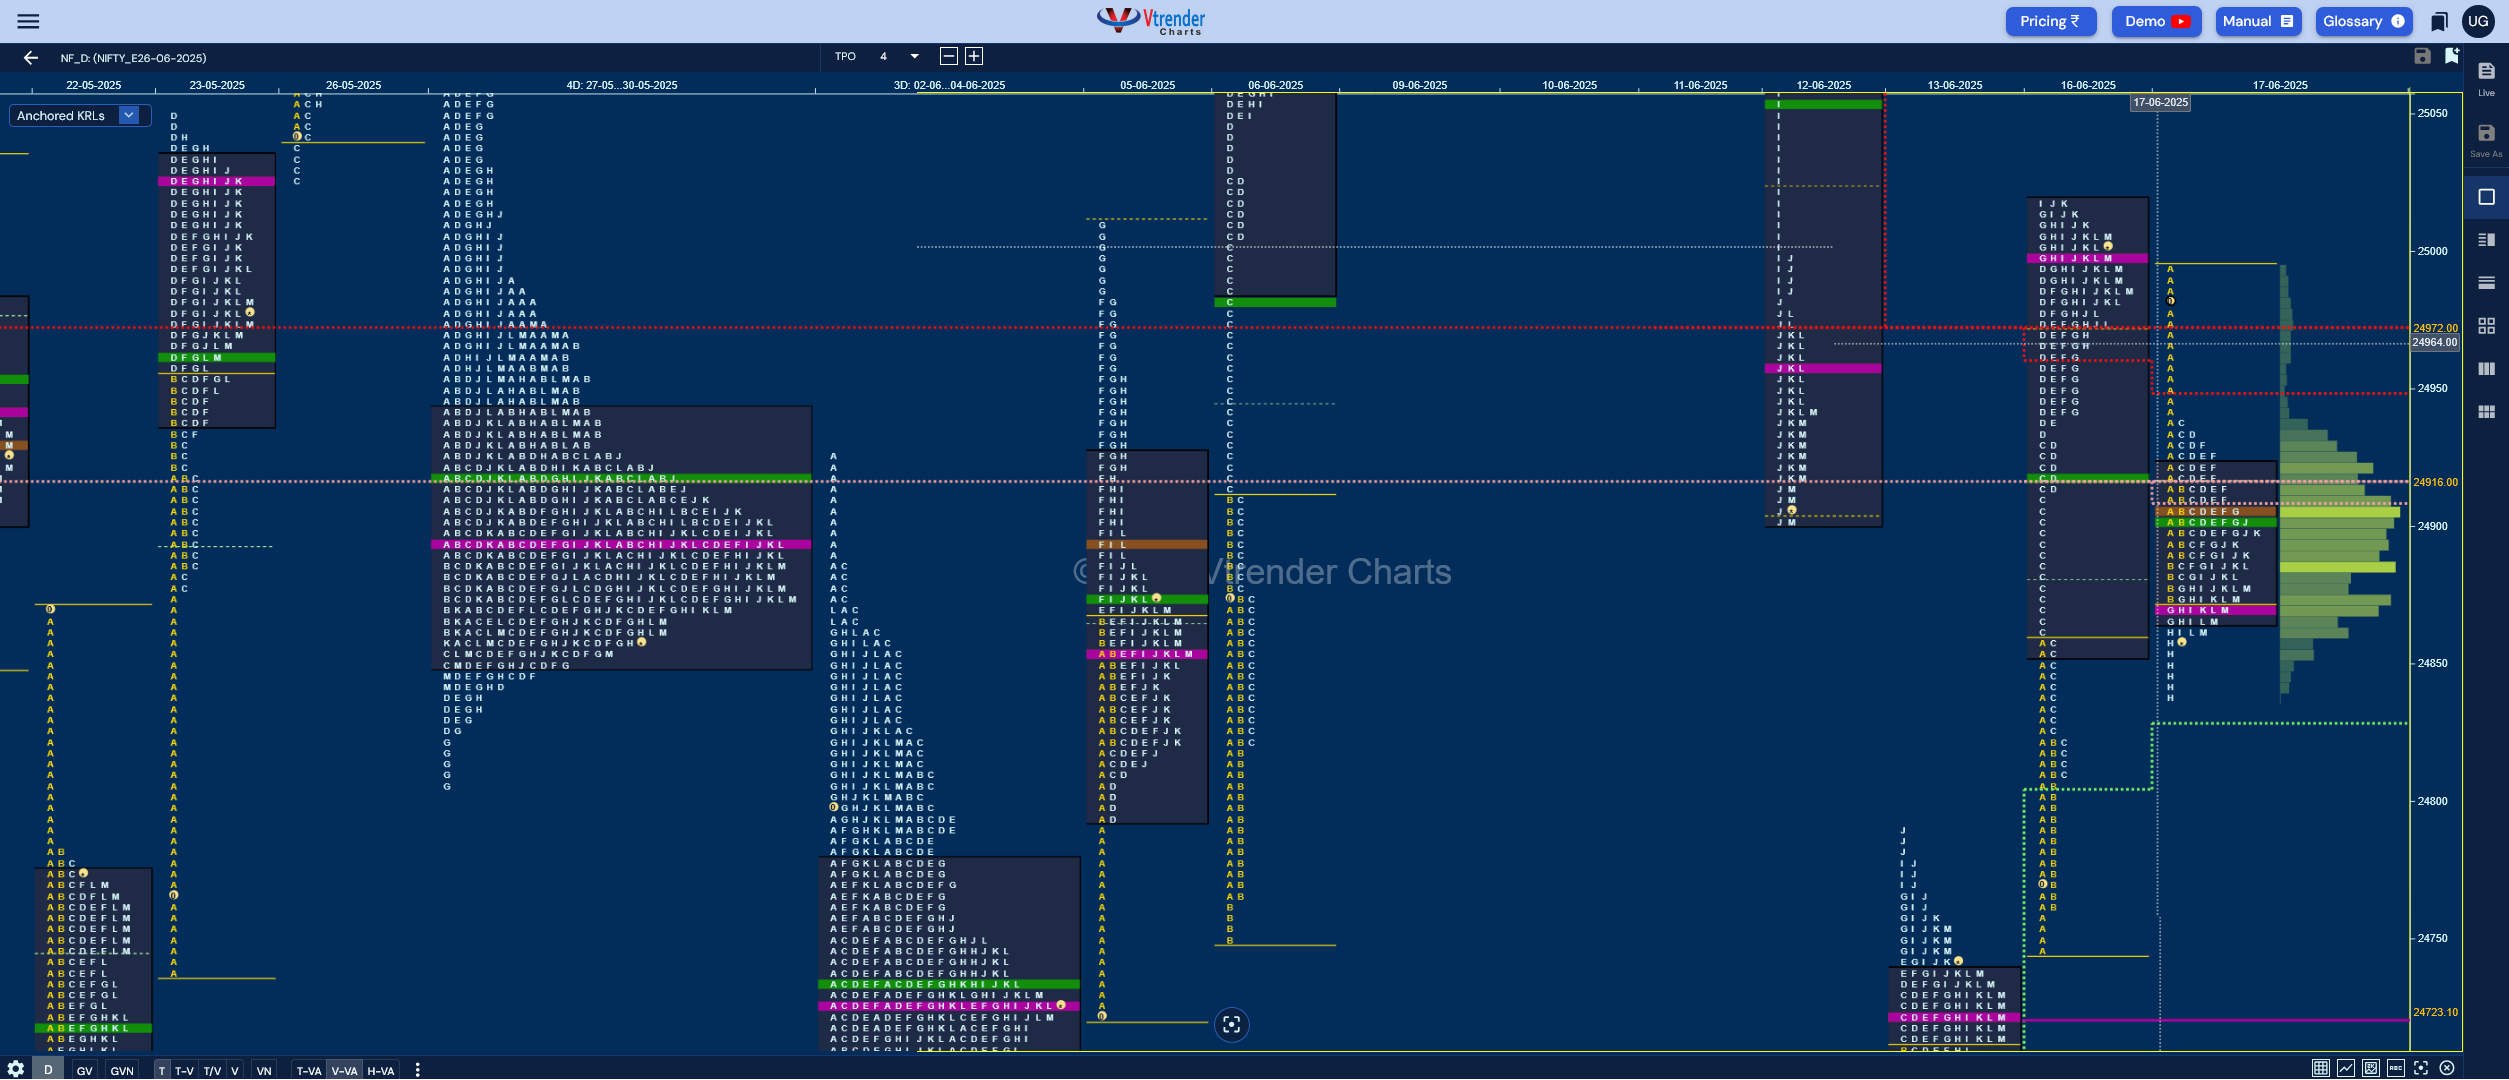Click the Vtrender Charts logo
The image size is (2509, 1080).
coord(1151,21)
